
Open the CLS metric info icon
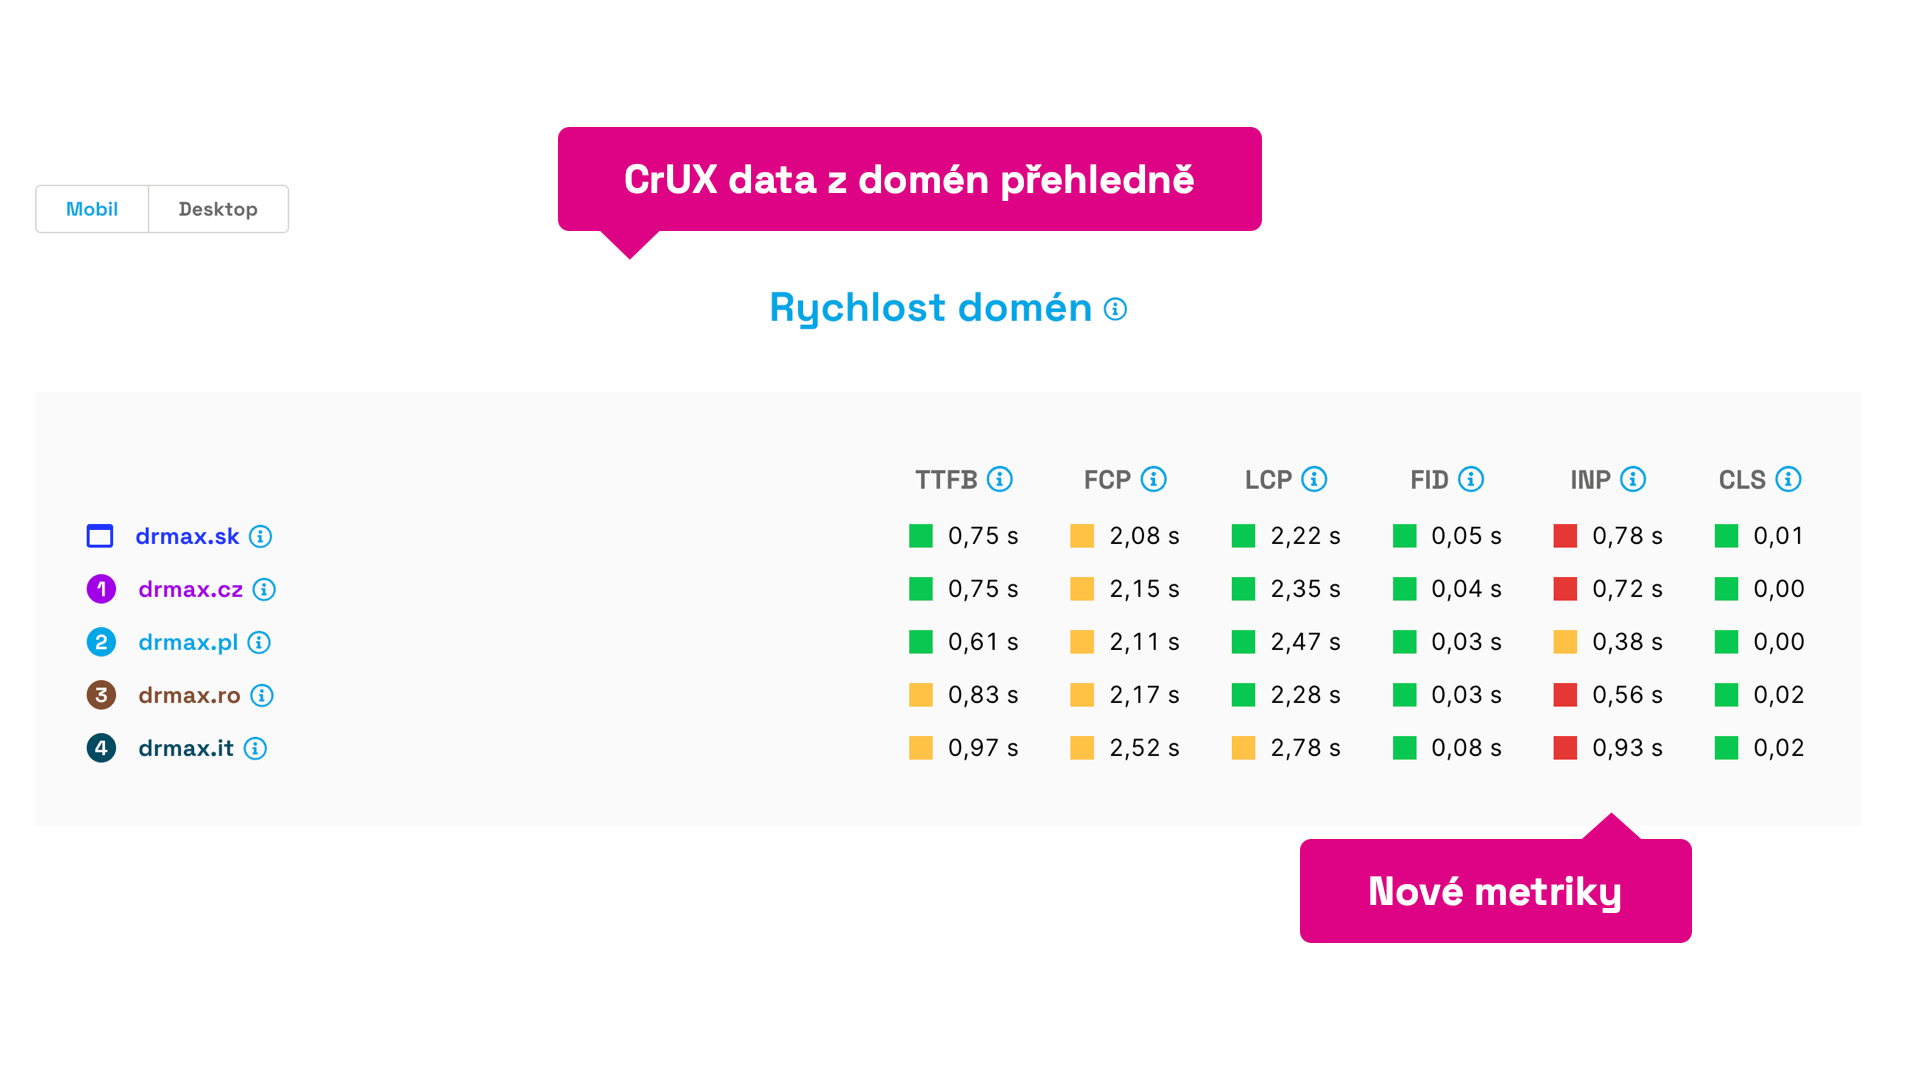coord(1789,479)
